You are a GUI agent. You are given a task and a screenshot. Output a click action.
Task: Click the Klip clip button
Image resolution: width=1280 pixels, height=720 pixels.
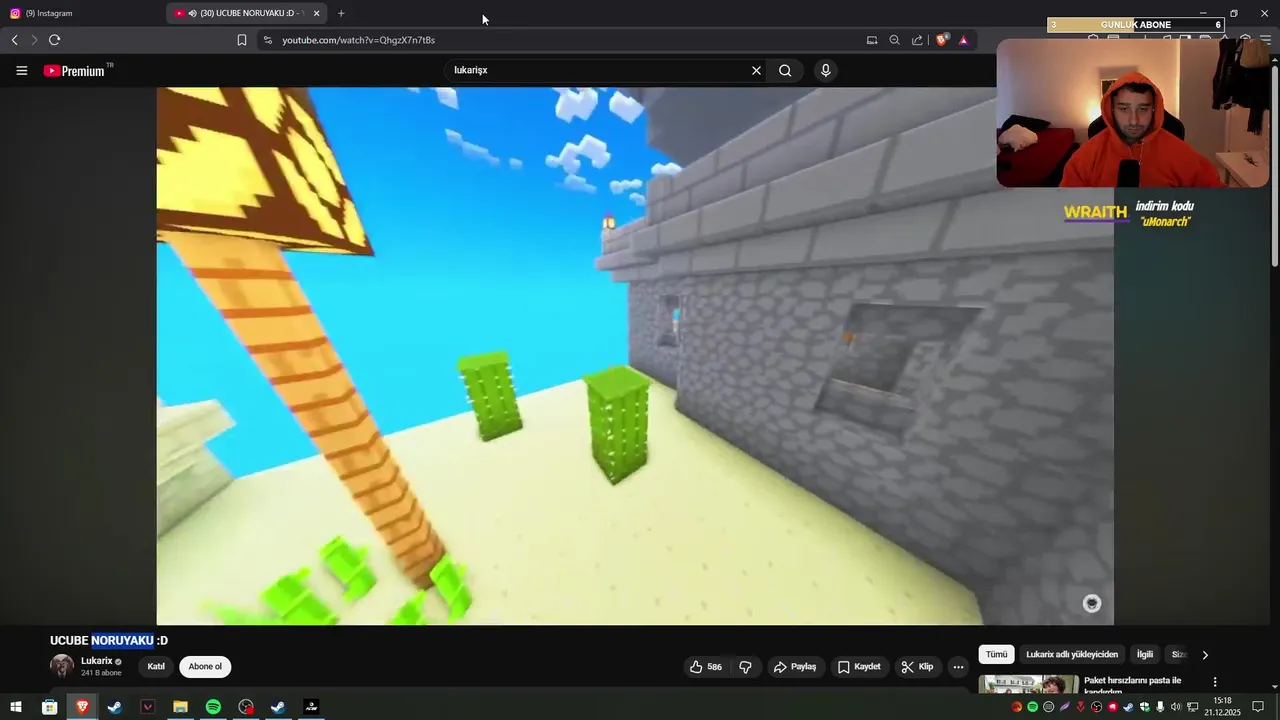(x=917, y=667)
